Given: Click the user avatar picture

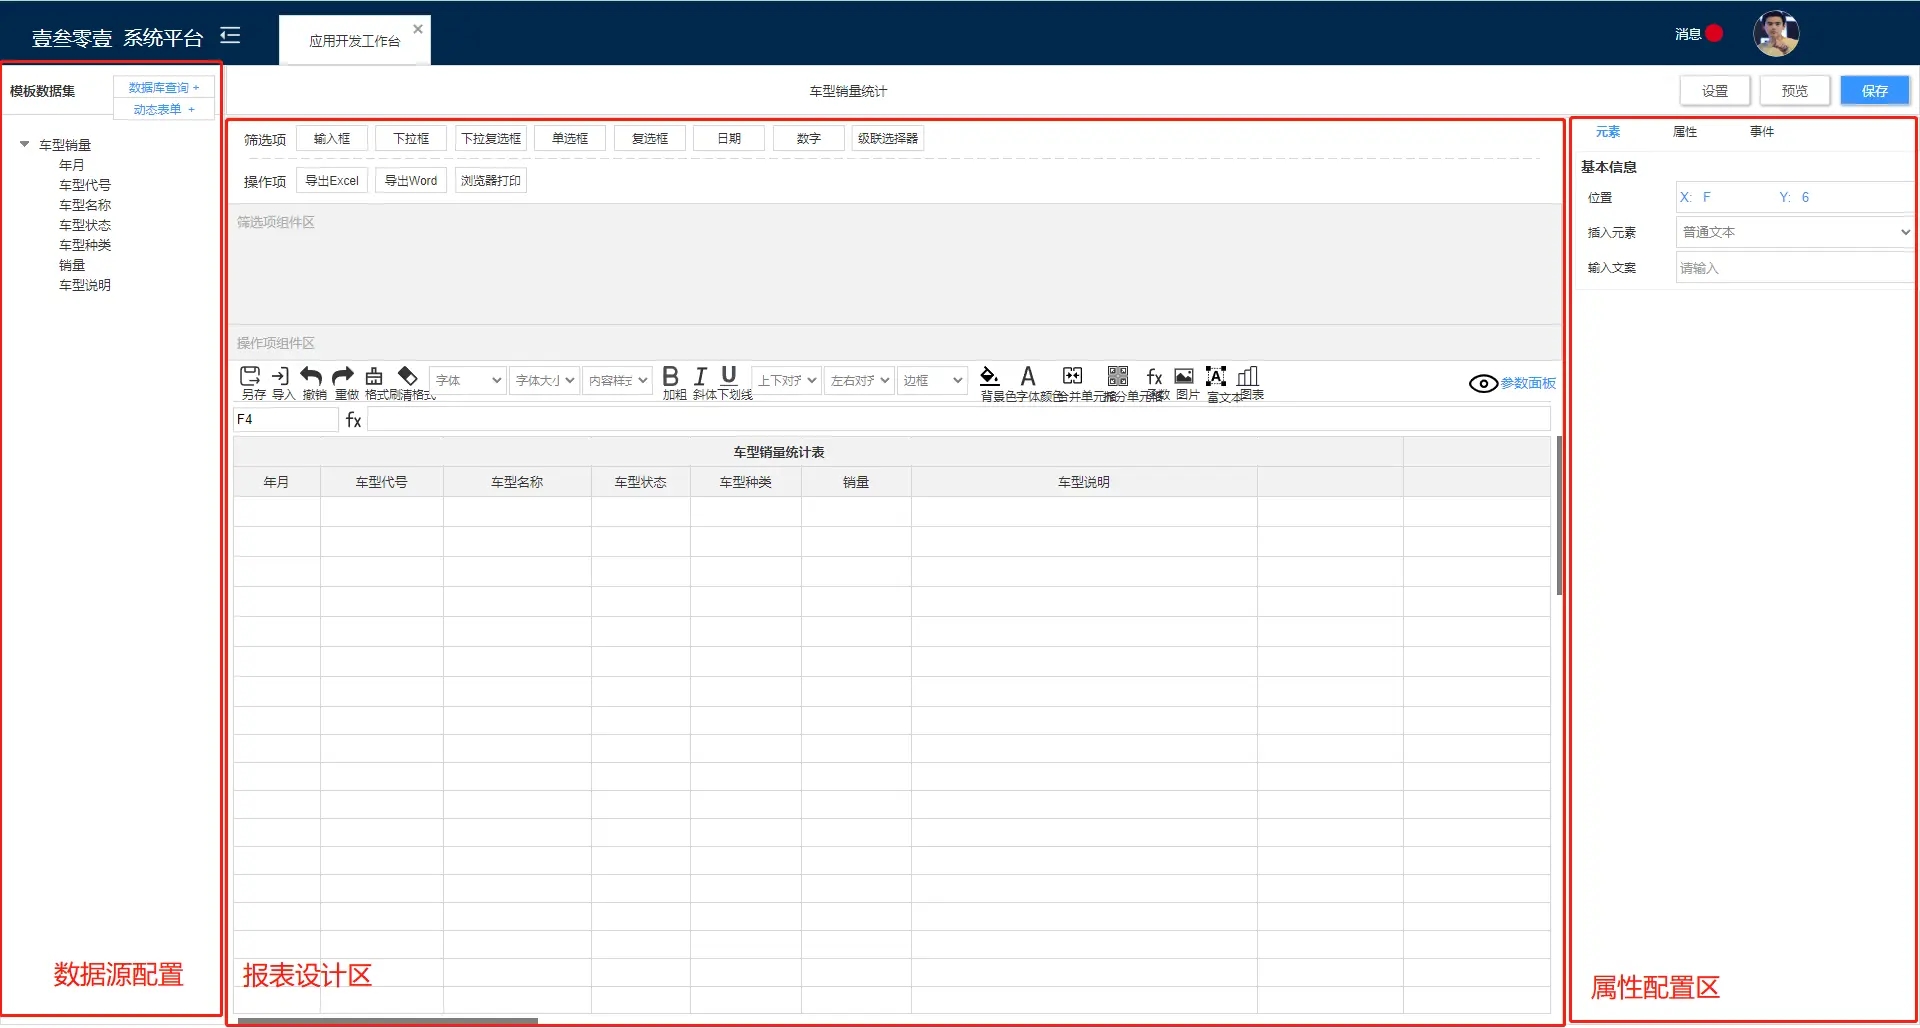Looking at the screenshot, I should click(1776, 33).
